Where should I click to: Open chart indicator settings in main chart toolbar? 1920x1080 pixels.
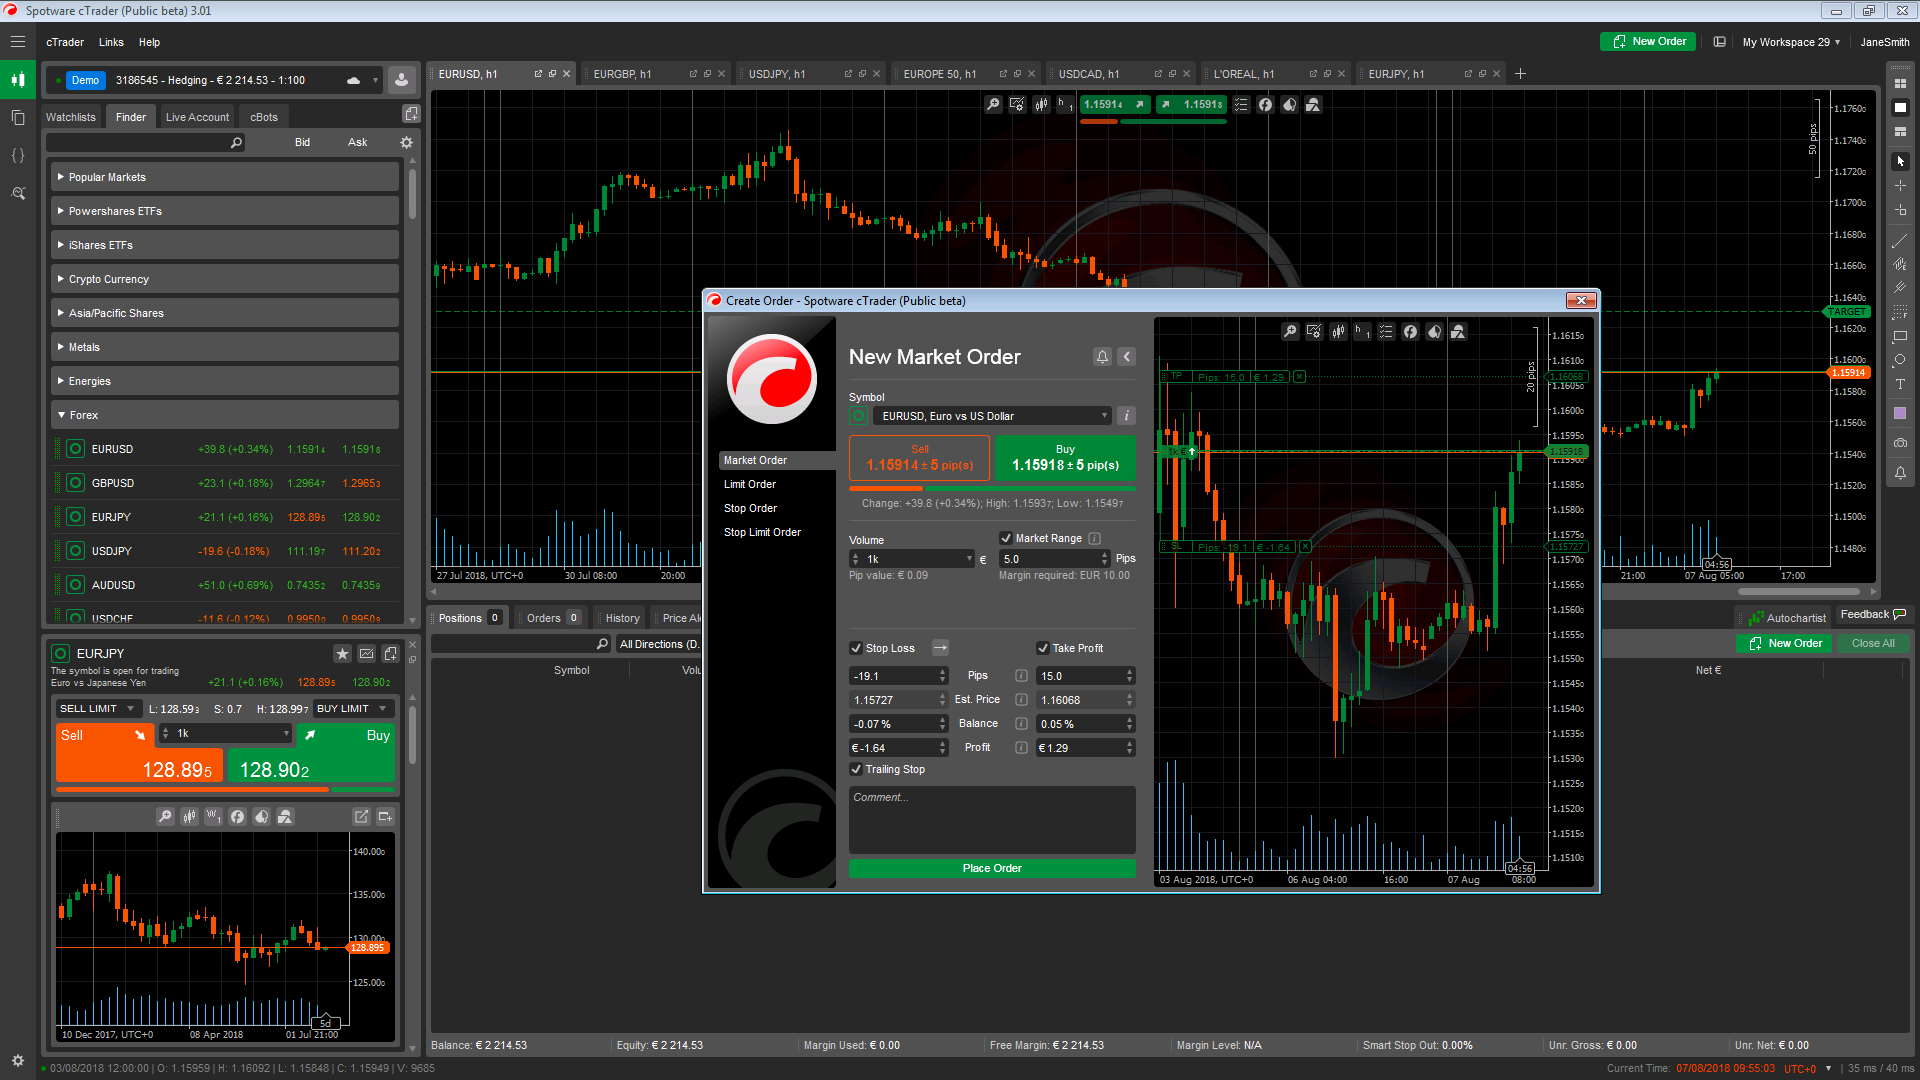click(1017, 104)
